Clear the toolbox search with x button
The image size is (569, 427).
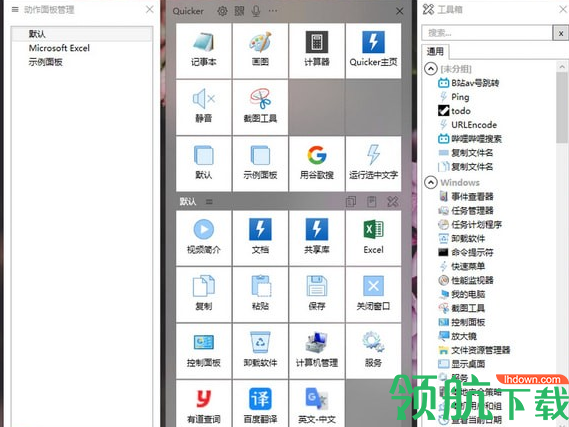coord(561,33)
